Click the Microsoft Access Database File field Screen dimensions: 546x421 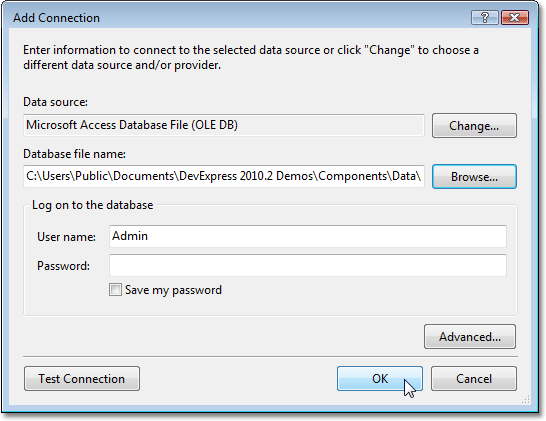[224, 125]
